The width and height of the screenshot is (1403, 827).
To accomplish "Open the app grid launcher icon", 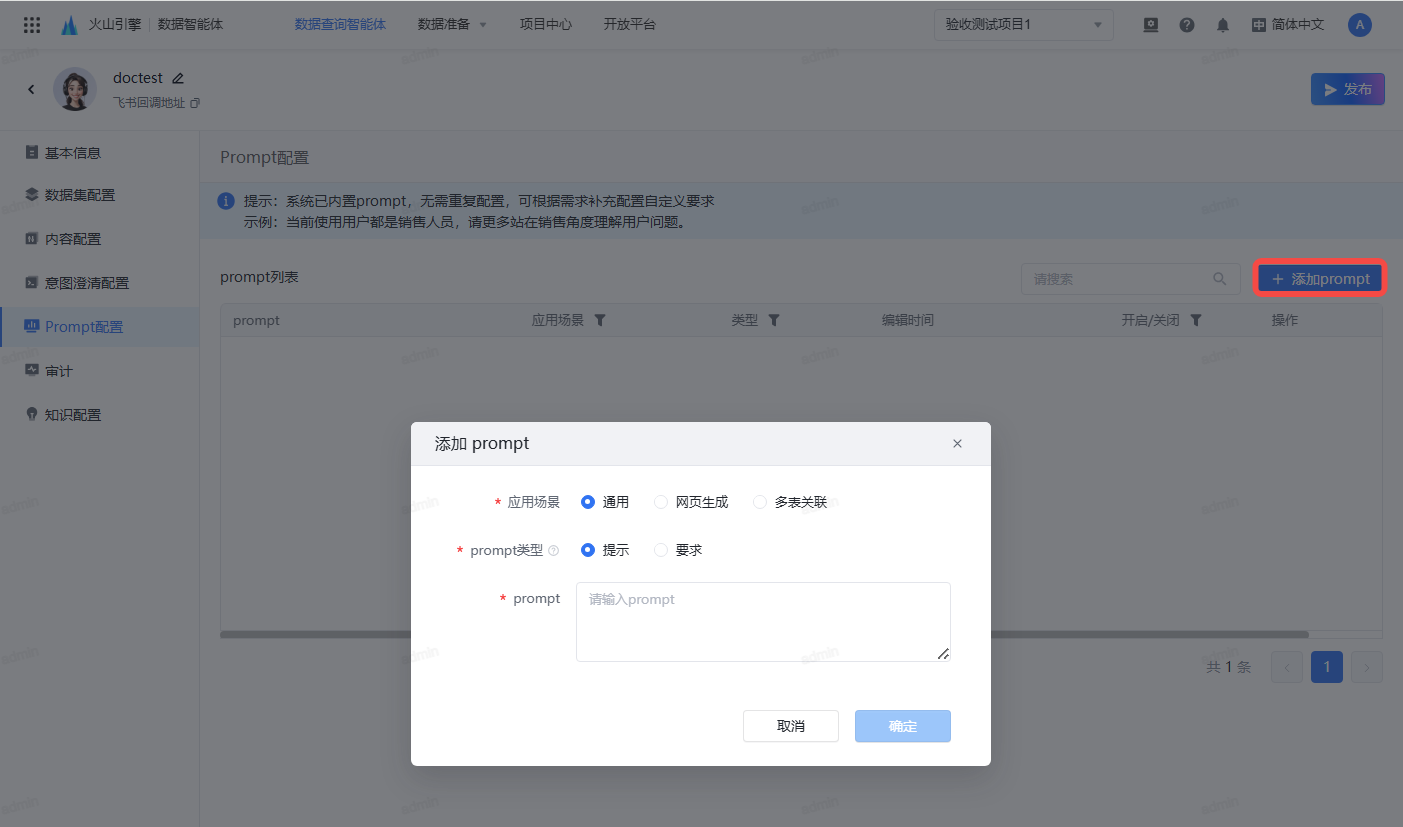I will tap(32, 25).
